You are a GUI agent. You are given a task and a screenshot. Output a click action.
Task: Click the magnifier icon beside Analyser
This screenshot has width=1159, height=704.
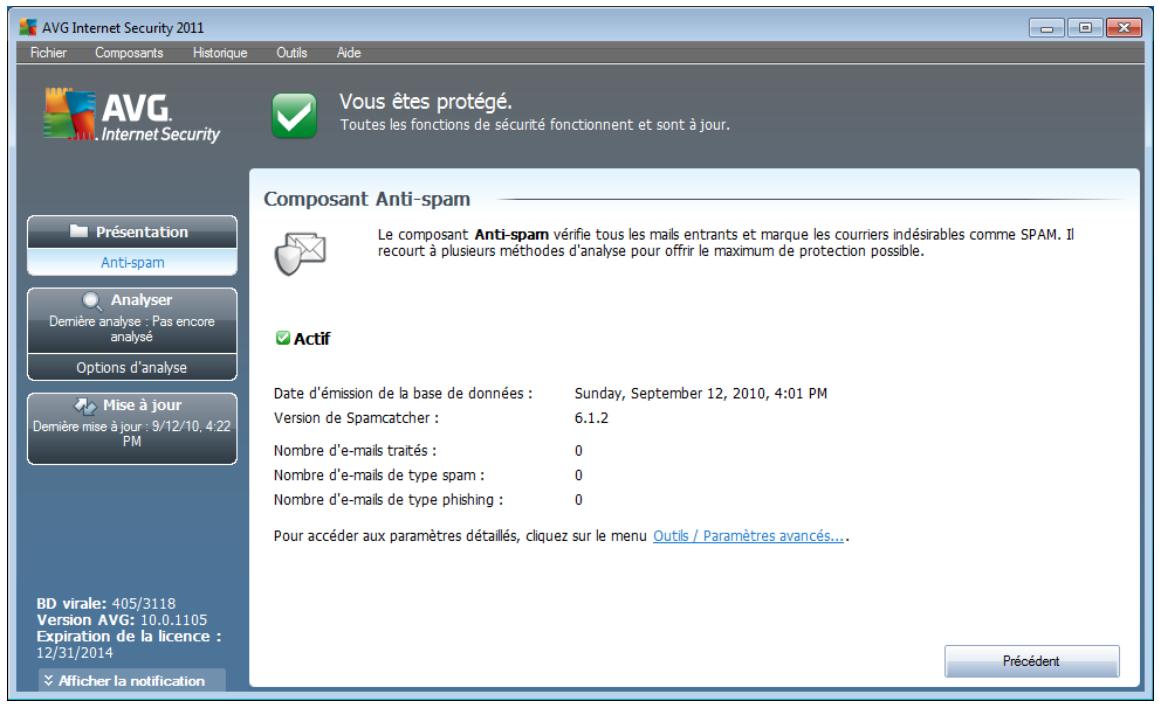tap(92, 300)
